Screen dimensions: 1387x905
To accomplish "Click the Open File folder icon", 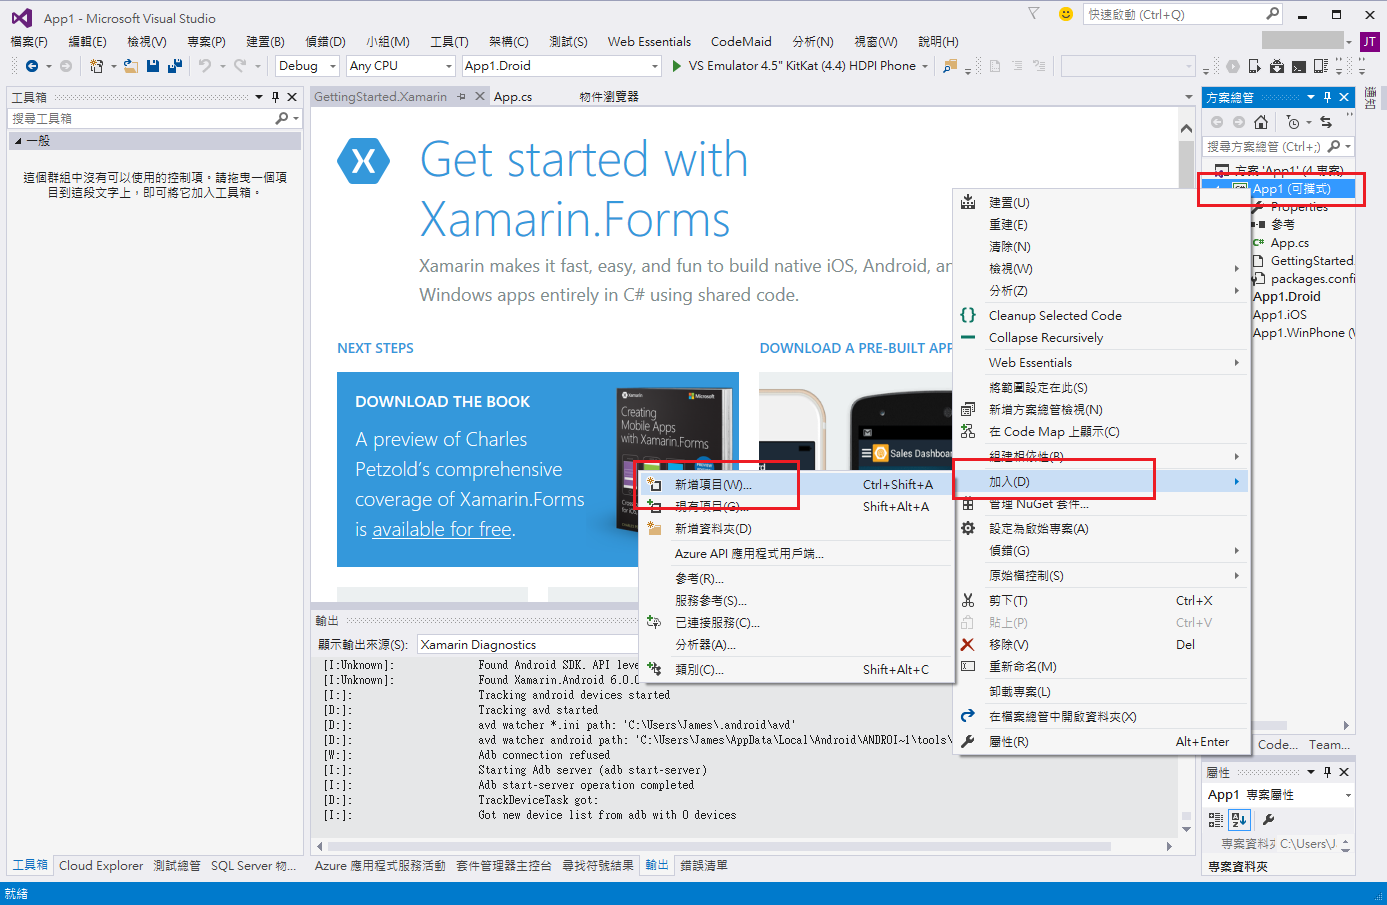I will click(x=131, y=66).
